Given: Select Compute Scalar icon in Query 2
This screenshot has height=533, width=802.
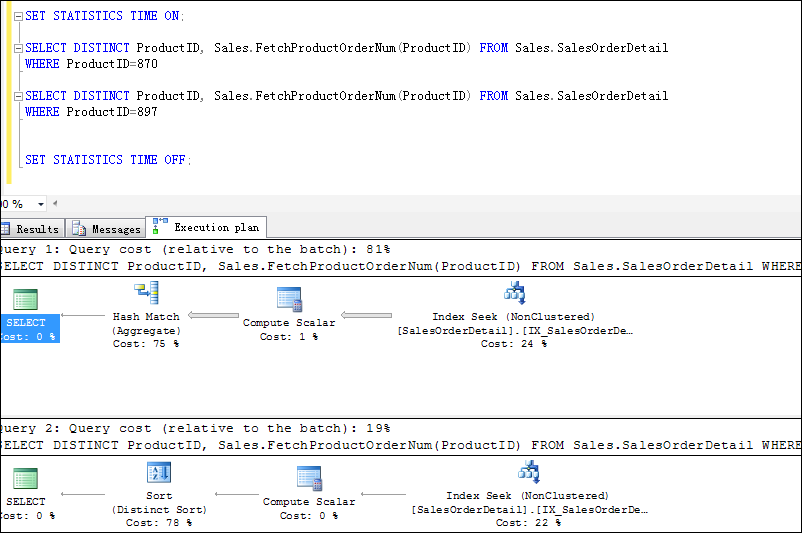Looking at the screenshot, I should click(309, 478).
